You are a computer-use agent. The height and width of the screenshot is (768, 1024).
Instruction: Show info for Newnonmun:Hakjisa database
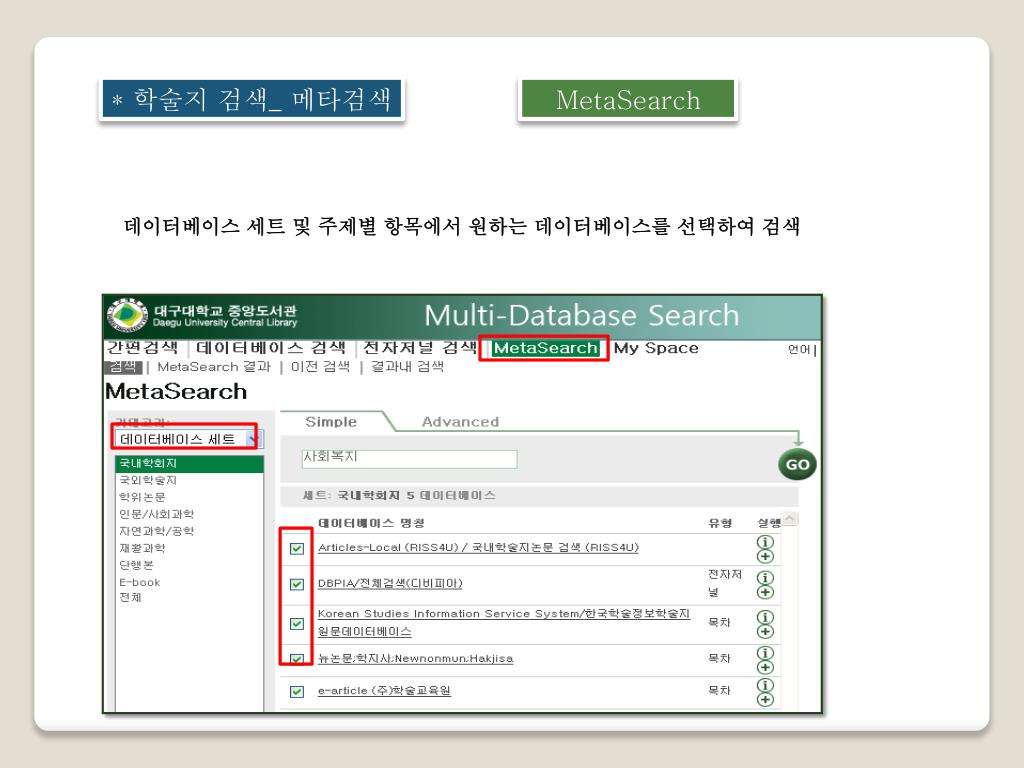[765, 653]
